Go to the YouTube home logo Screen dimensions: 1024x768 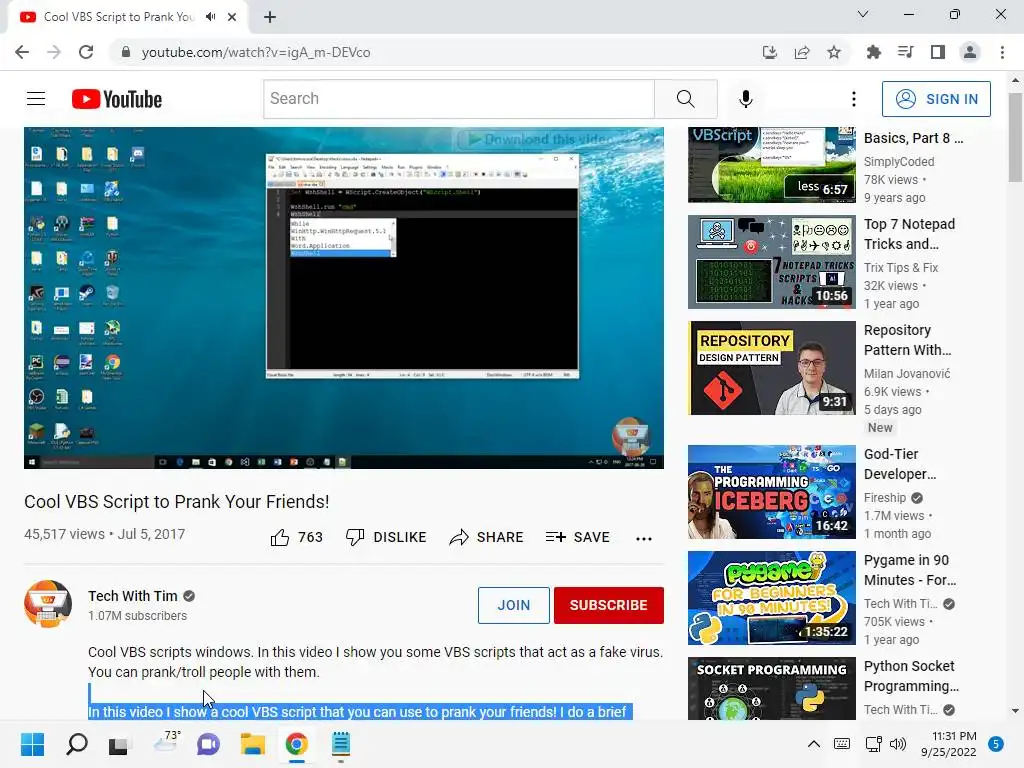(x=117, y=99)
